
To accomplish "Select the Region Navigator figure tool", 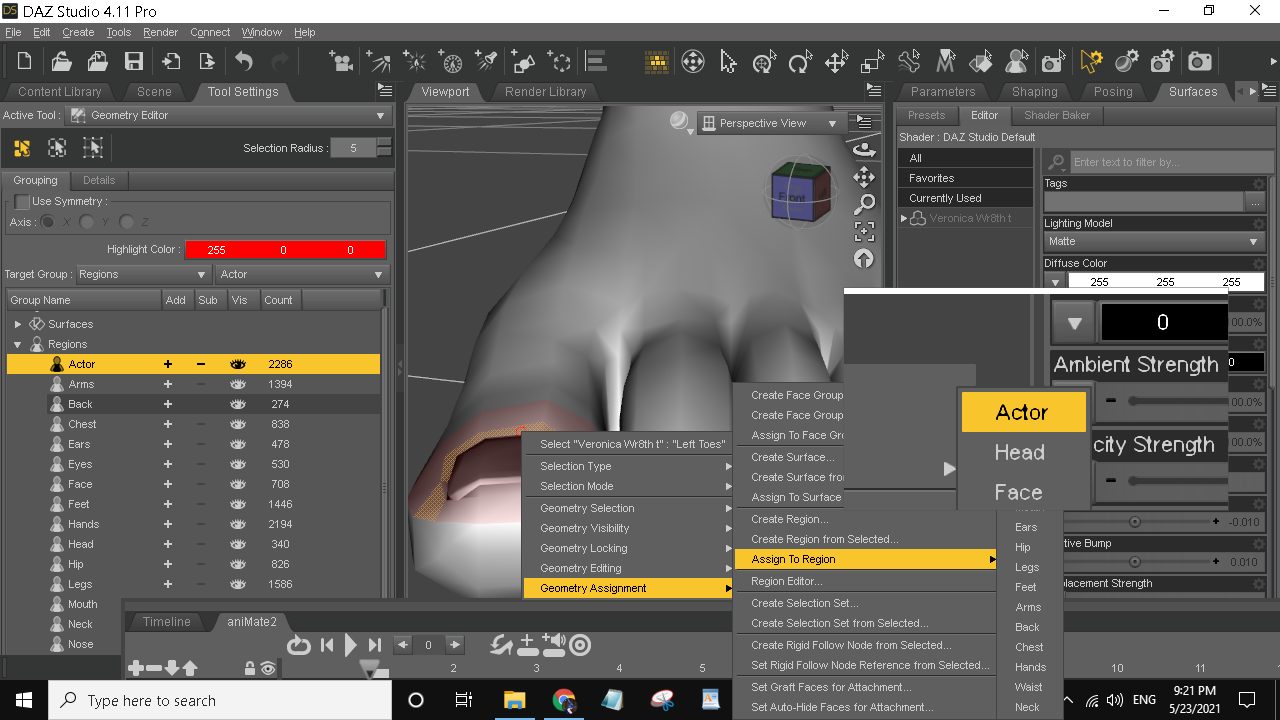I will tap(1017, 62).
